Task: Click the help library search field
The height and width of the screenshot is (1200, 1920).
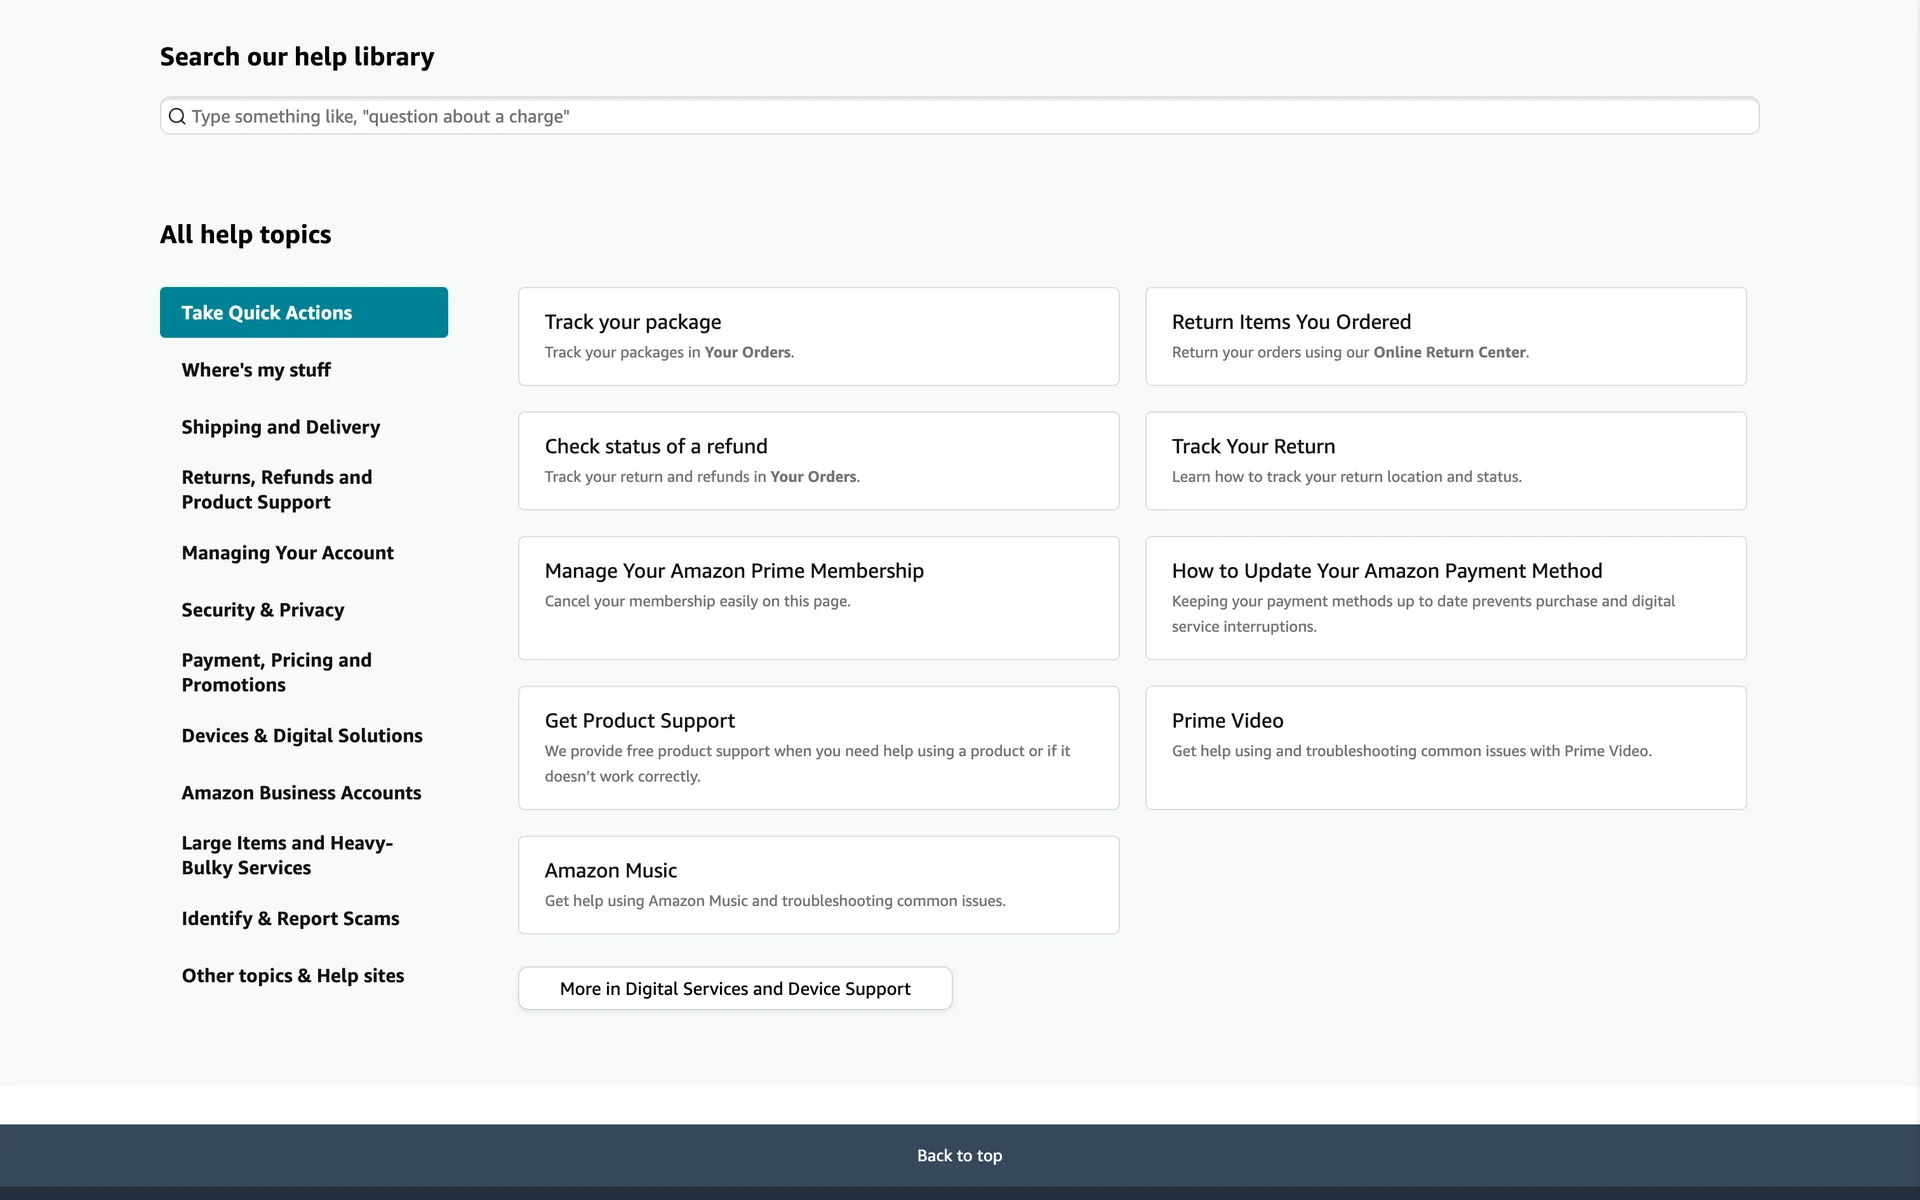Action: [960, 116]
